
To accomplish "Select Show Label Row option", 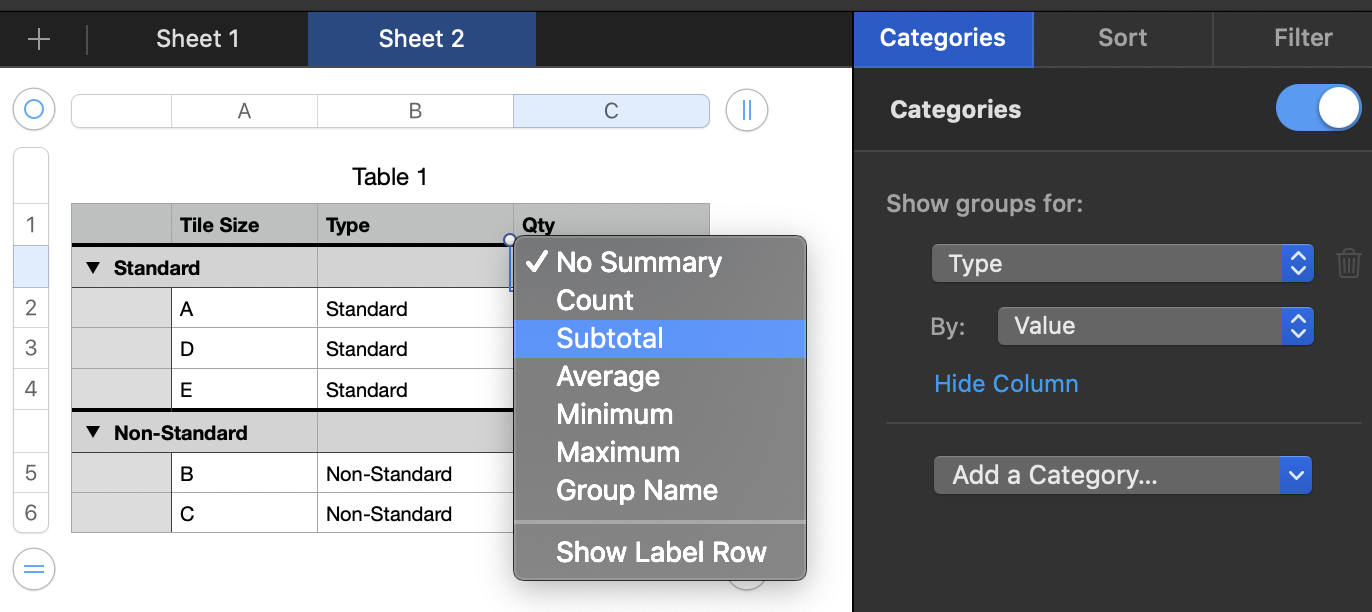I will point(661,553).
